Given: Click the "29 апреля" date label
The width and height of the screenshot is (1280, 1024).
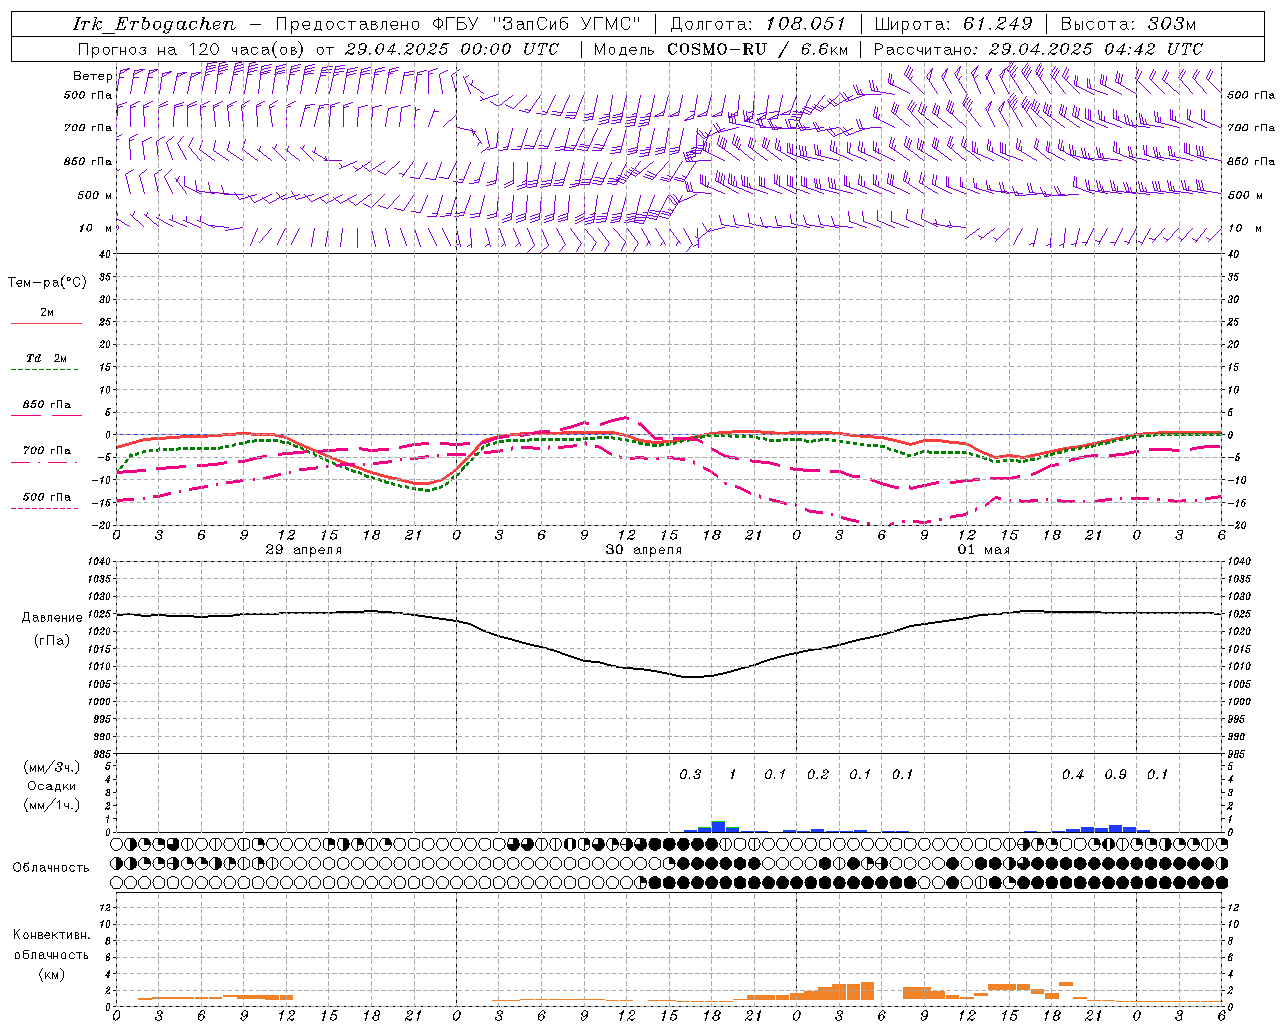Looking at the screenshot, I should tap(303, 550).
